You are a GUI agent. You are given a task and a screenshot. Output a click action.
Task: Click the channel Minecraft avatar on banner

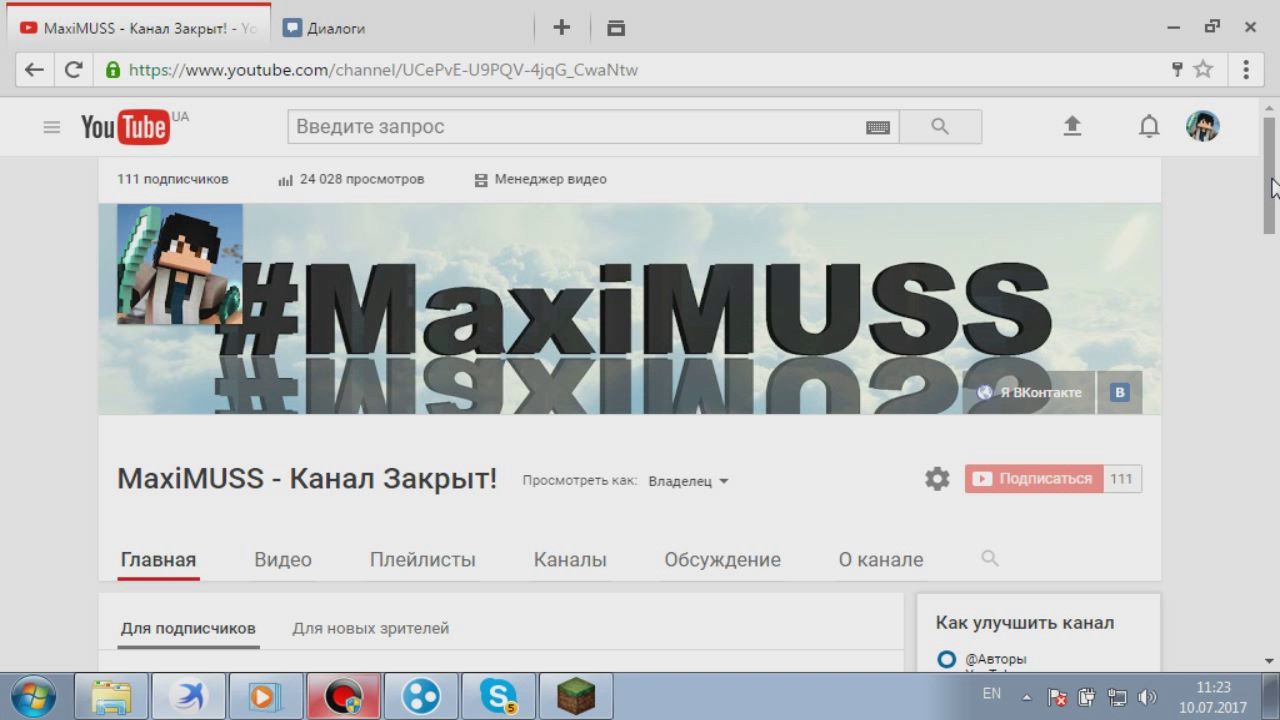coord(180,264)
